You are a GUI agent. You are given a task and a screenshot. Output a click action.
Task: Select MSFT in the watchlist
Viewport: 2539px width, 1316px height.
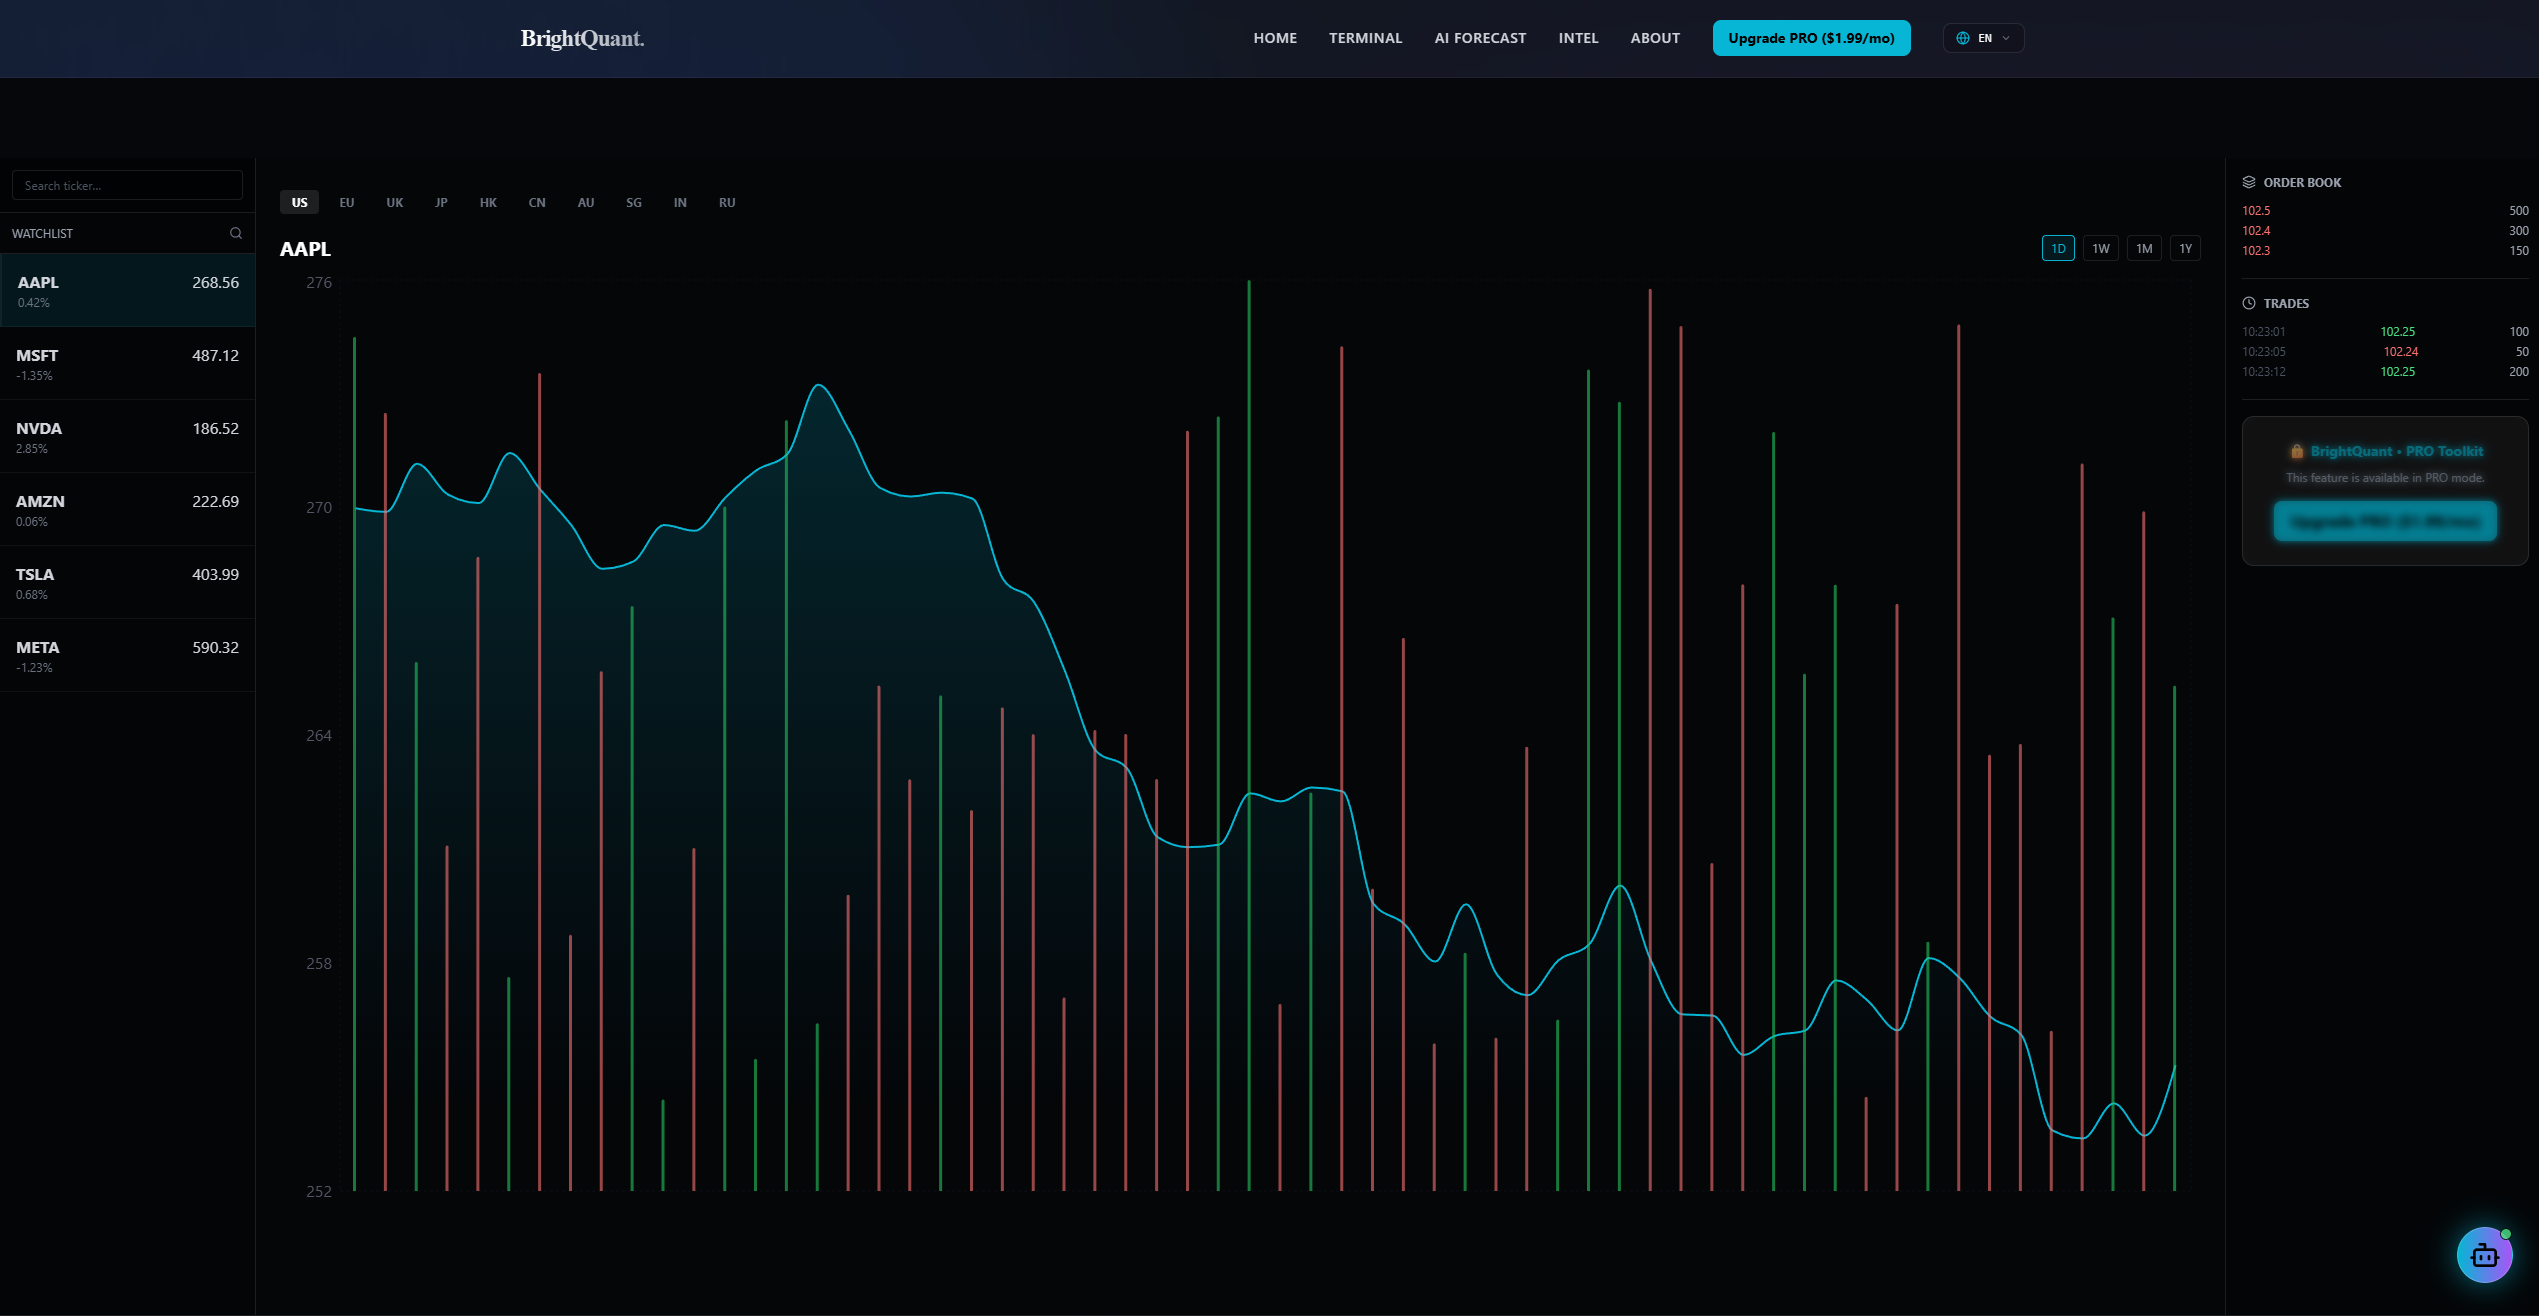[127, 363]
